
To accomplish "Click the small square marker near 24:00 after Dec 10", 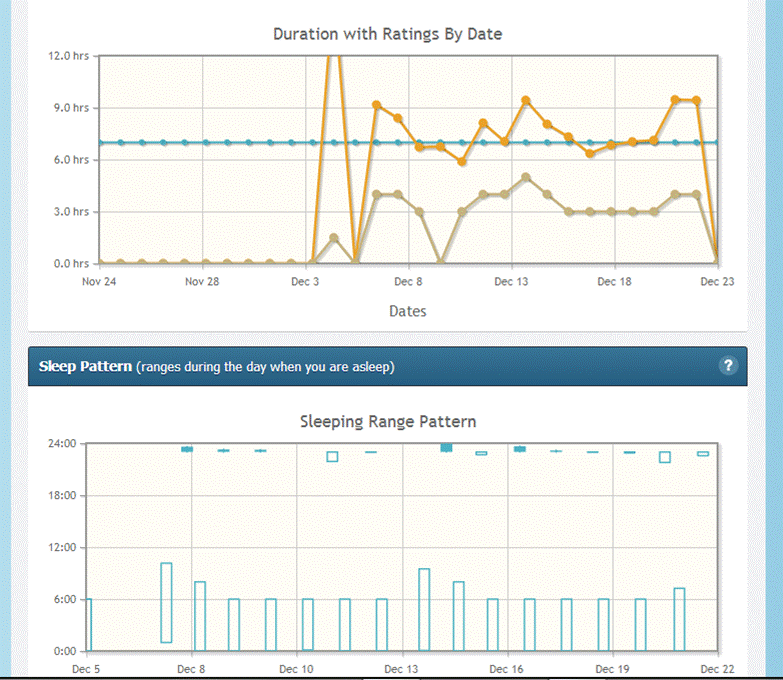I will point(332,456).
